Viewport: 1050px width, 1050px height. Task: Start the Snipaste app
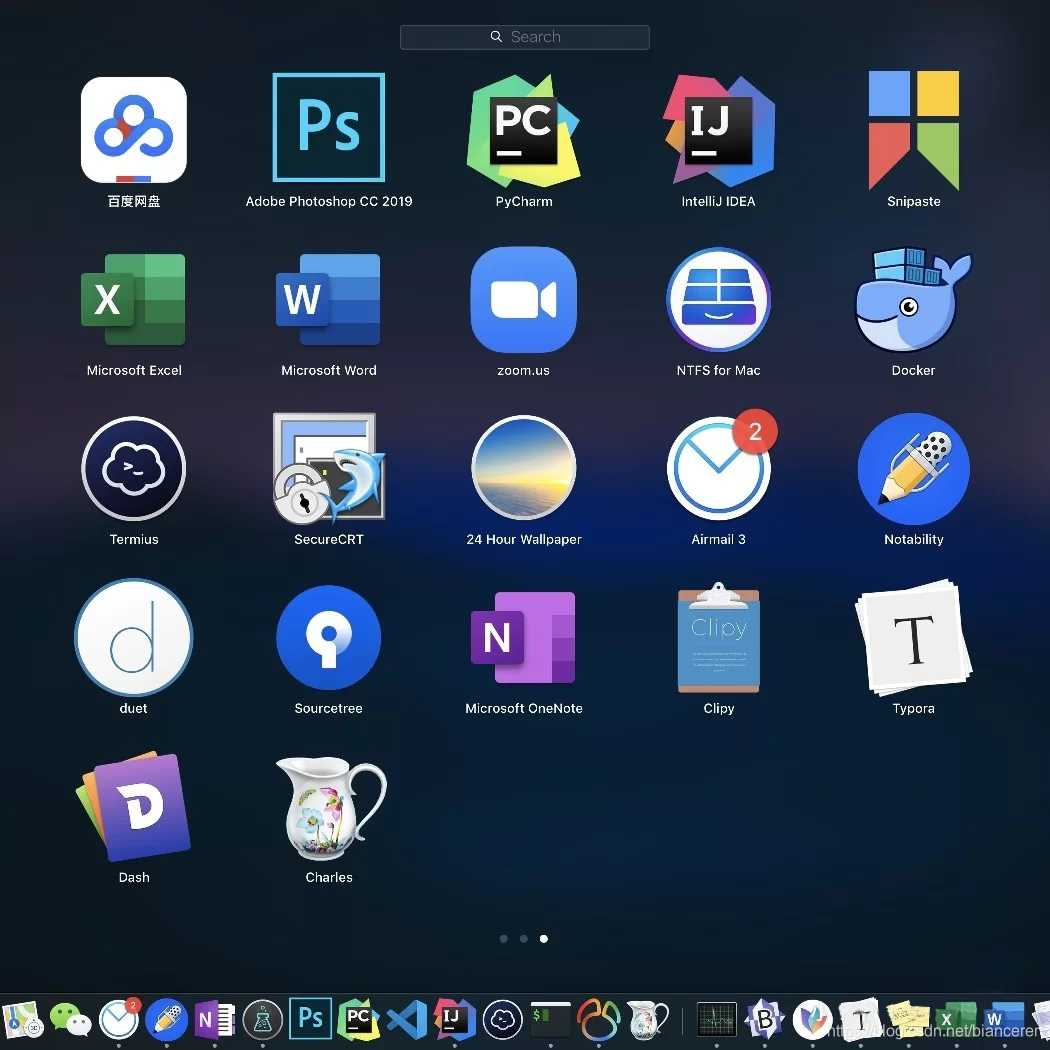[913, 130]
